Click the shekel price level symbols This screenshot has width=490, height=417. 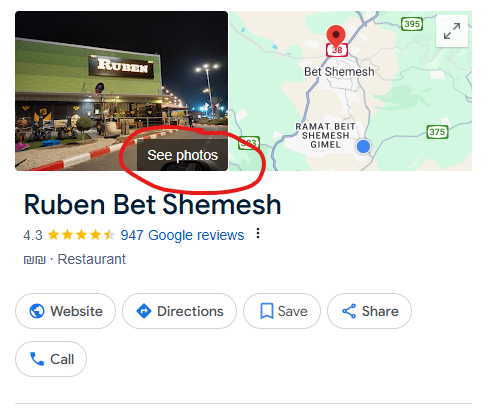34,260
